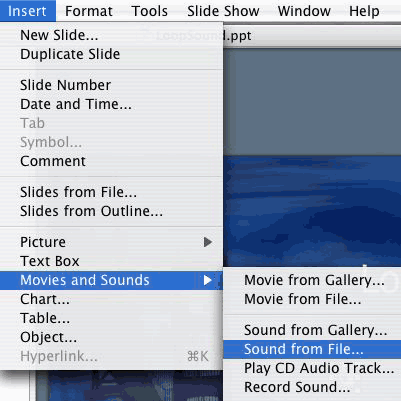Open the Help menu
The width and height of the screenshot is (401, 401).
[364, 11]
